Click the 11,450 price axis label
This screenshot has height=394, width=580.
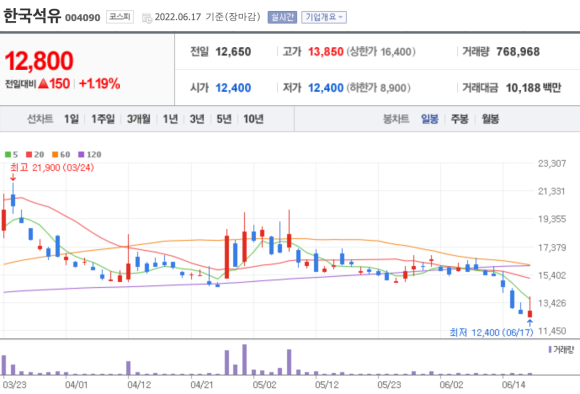tap(552, 331)
